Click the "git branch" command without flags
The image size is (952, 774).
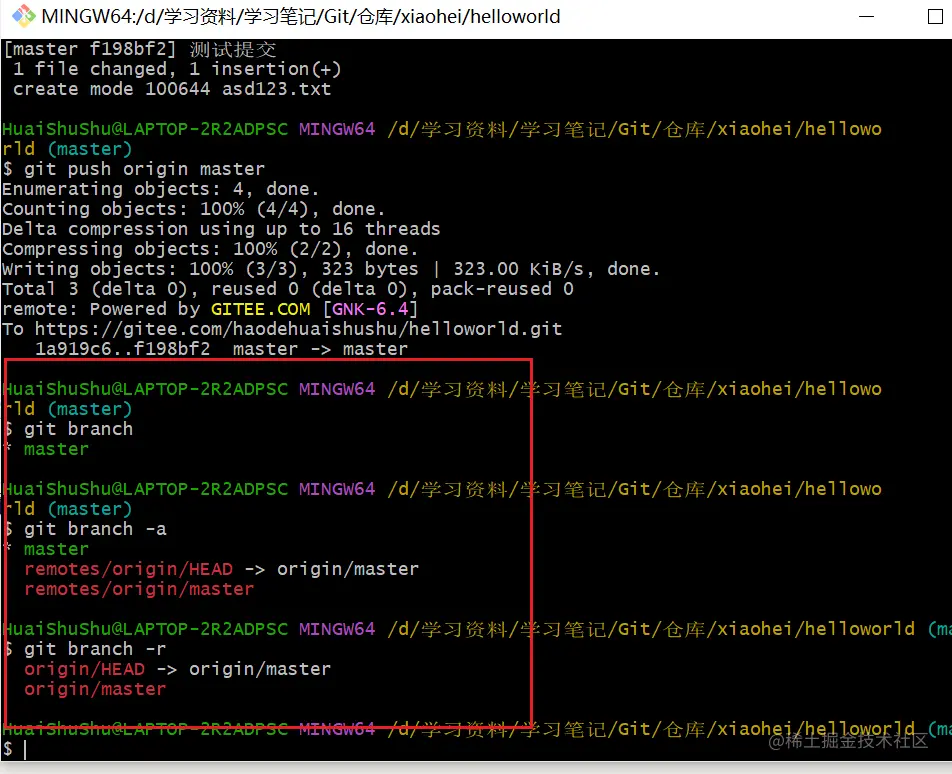78,429
